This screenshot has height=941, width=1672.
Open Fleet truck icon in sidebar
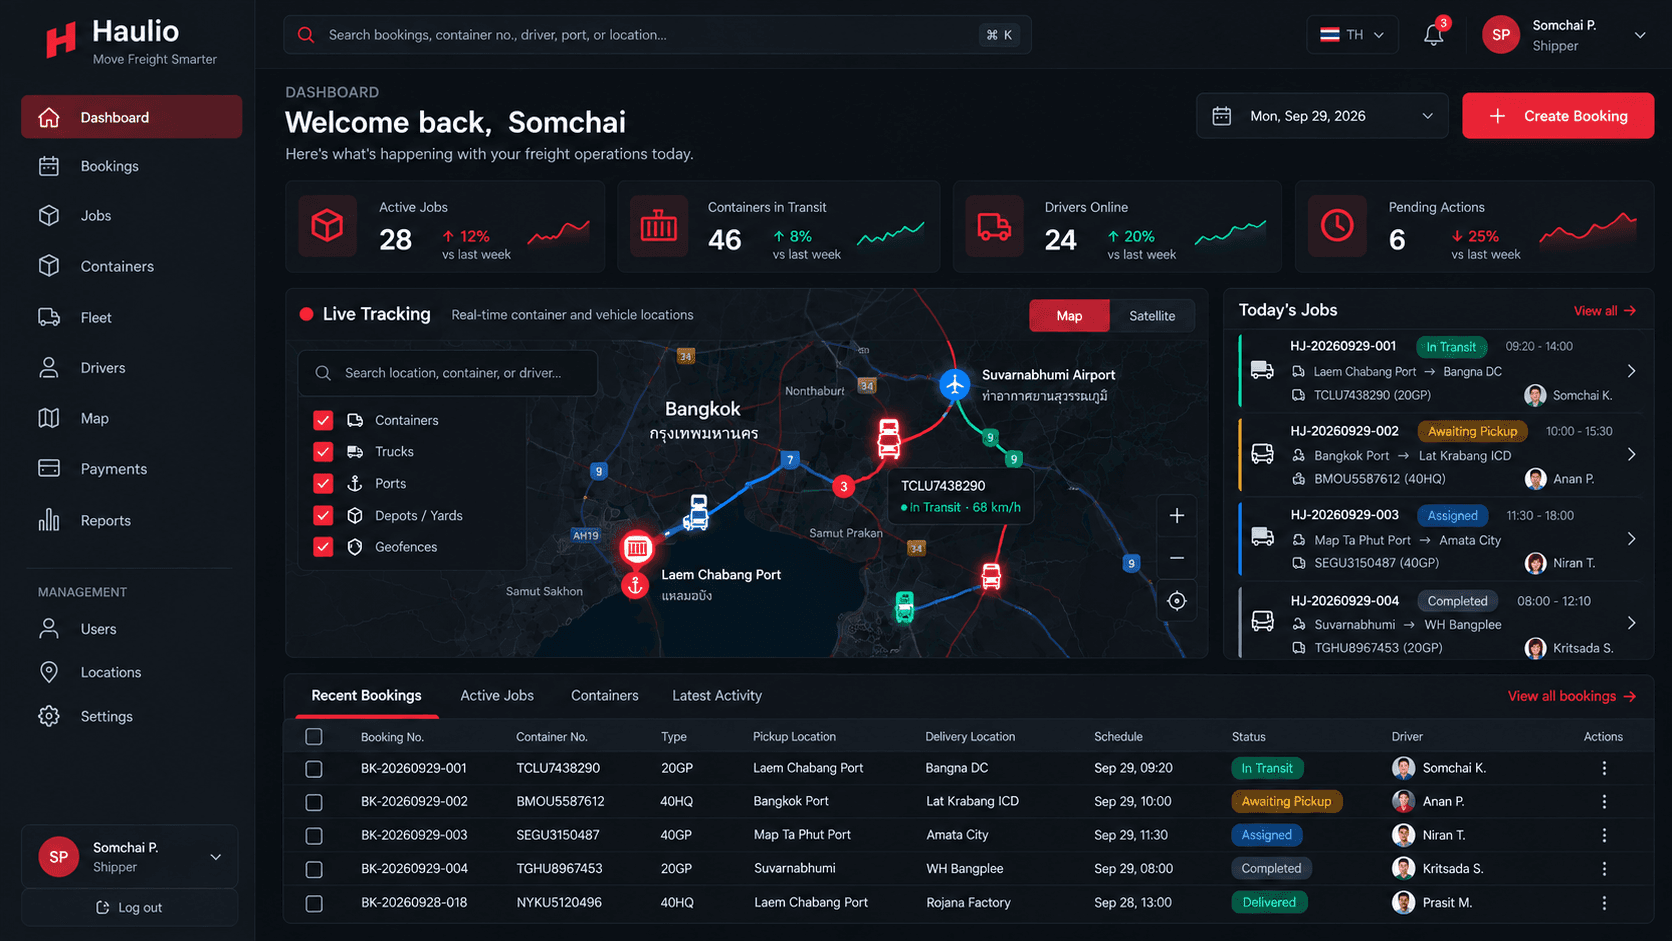pos(49,317)
